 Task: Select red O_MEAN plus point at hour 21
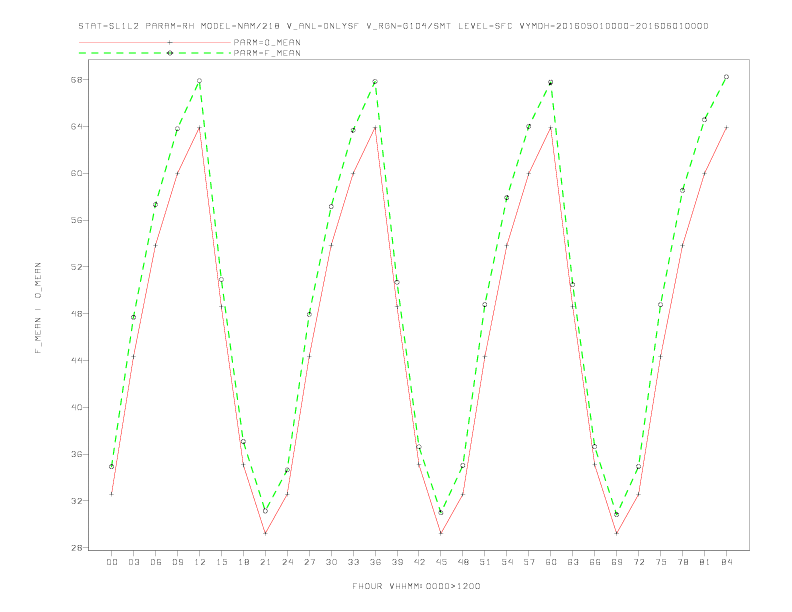(265, 533)
